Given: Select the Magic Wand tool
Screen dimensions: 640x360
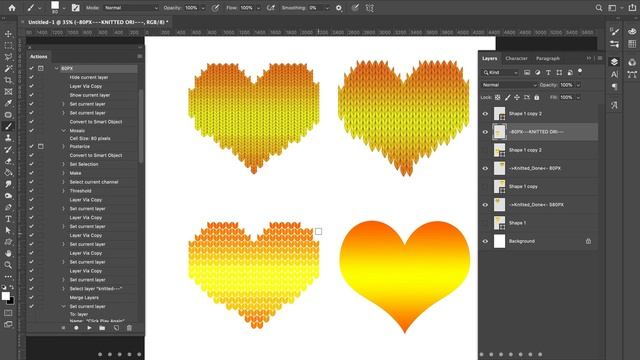Looking at the screenshot, I should point(8,68).
